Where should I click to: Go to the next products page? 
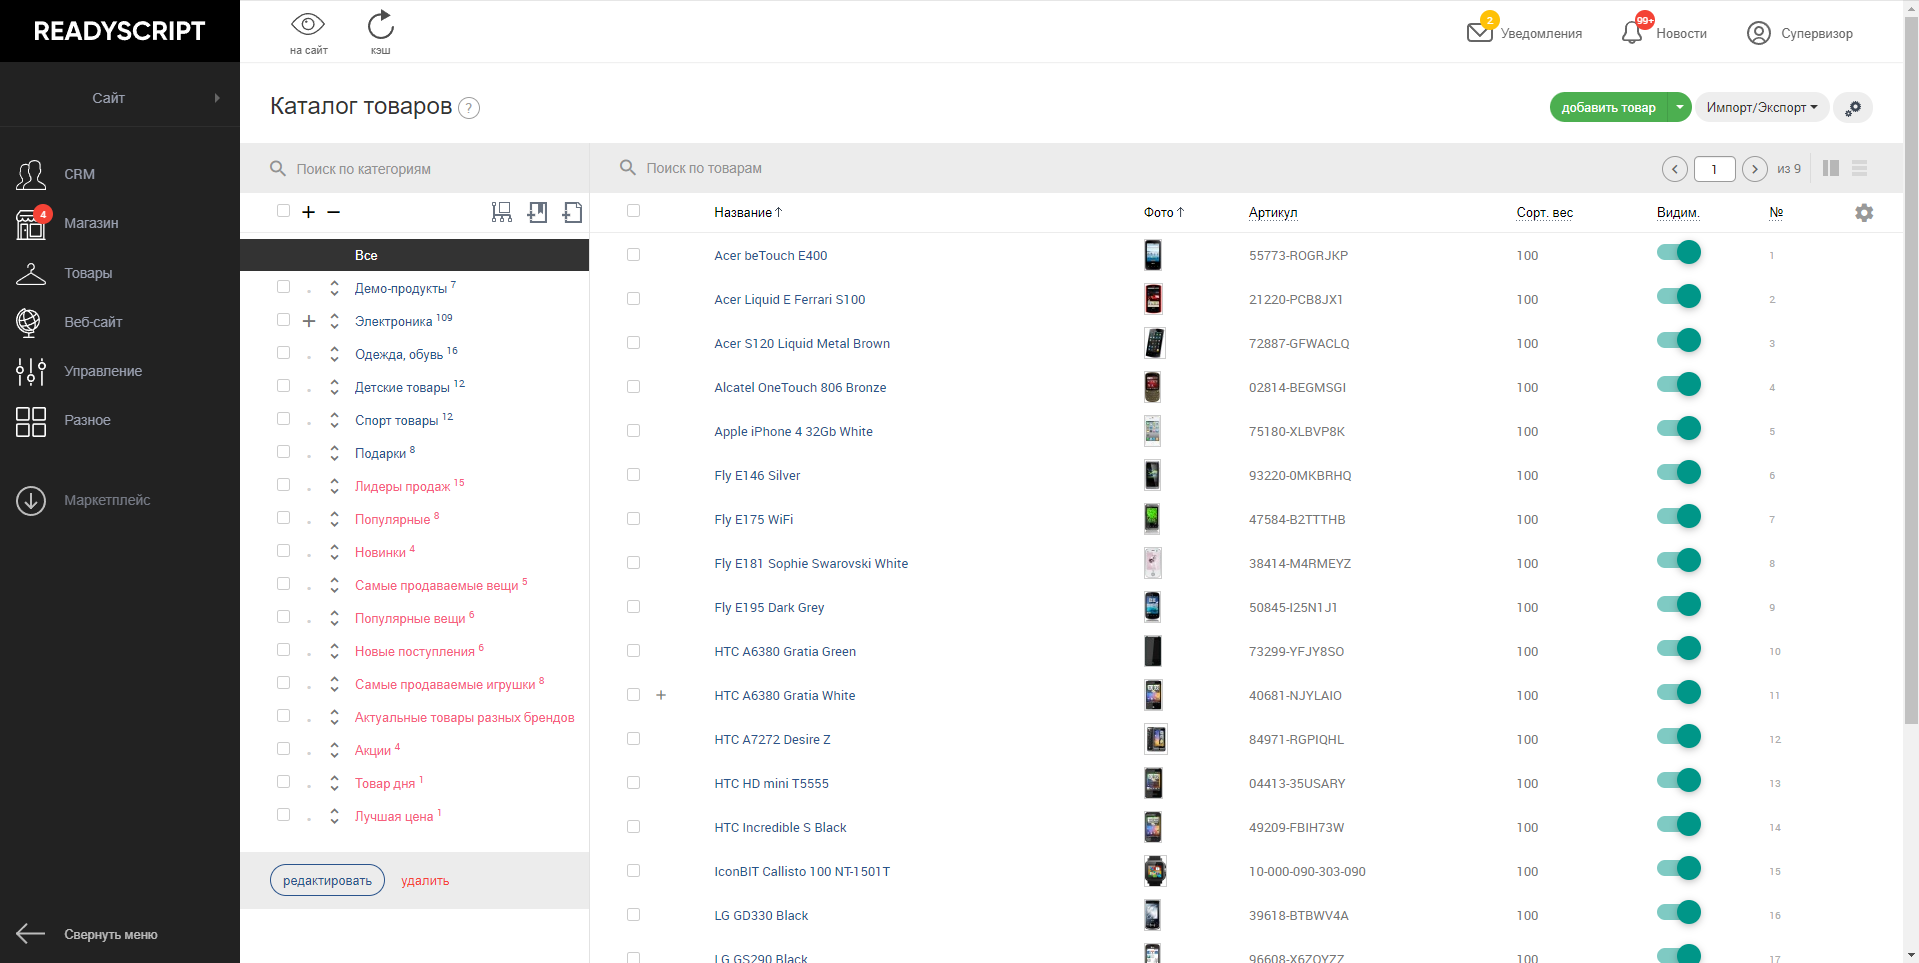pos(1755,169)
